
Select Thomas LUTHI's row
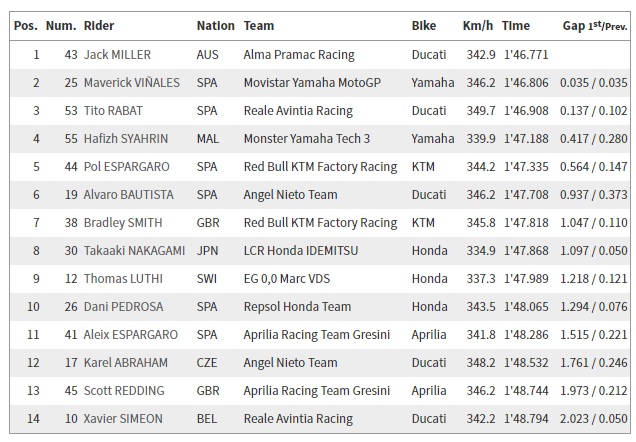(x=122, y=278)
